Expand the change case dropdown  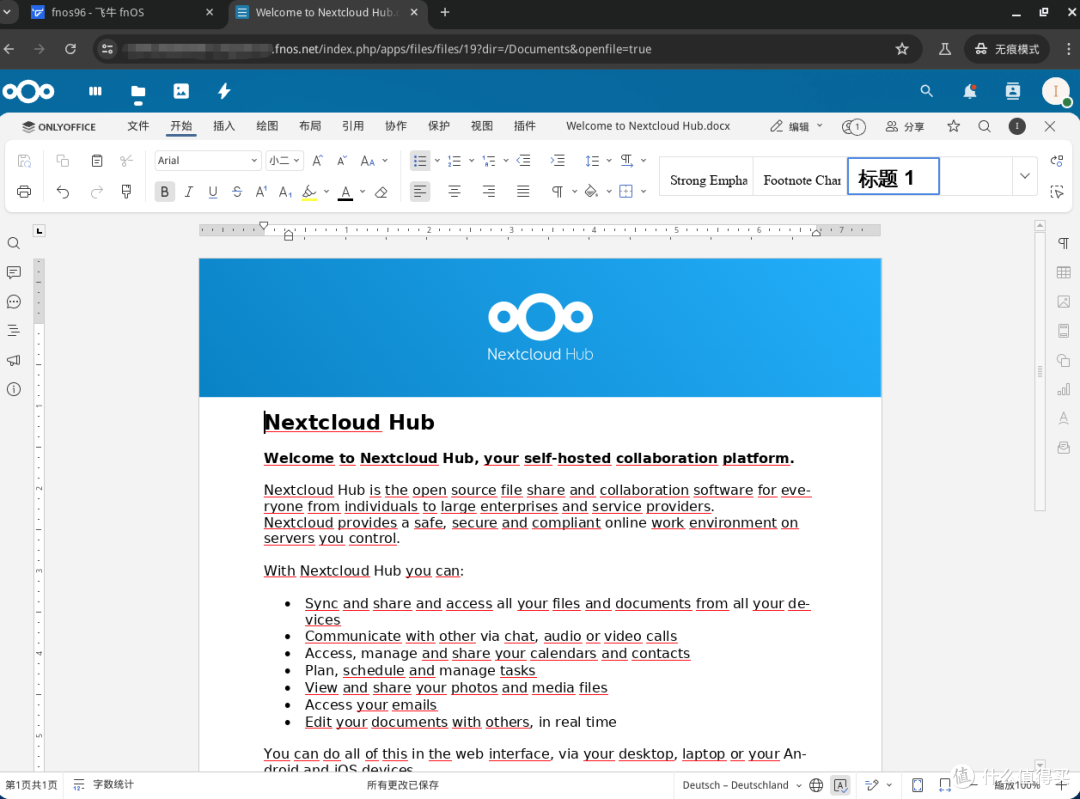385,160
